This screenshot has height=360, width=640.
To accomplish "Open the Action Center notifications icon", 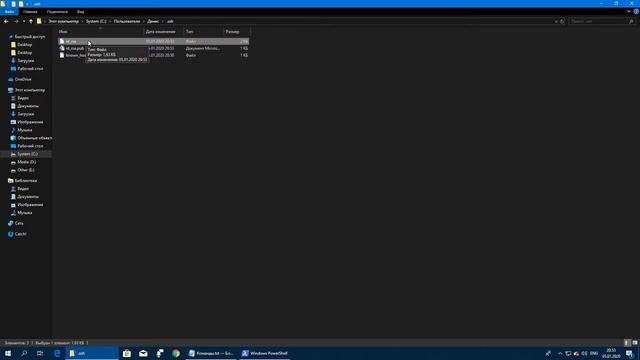I will 630,353.
